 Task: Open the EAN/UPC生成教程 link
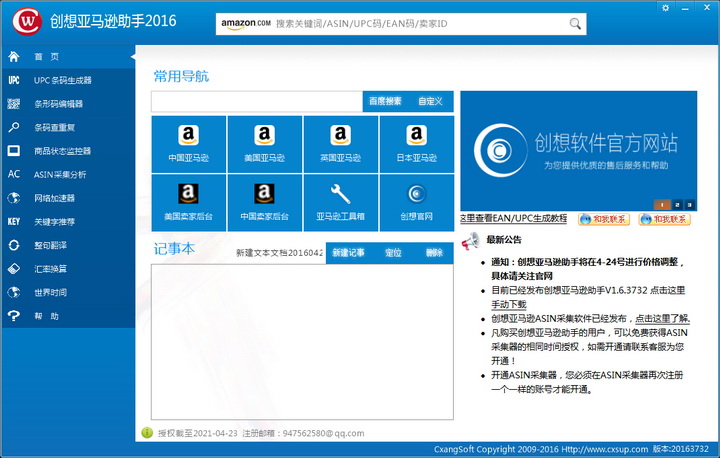click(513, 218)
